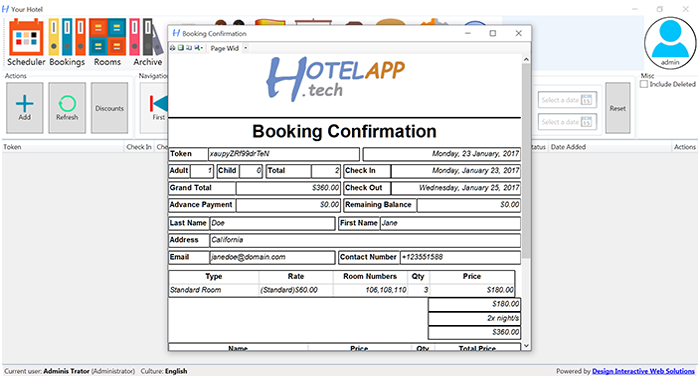The height and width of the screenshot is (378, 700).
Task: Open the second Select a date picker
Action: pyautogui.click(x=567, y=122)
